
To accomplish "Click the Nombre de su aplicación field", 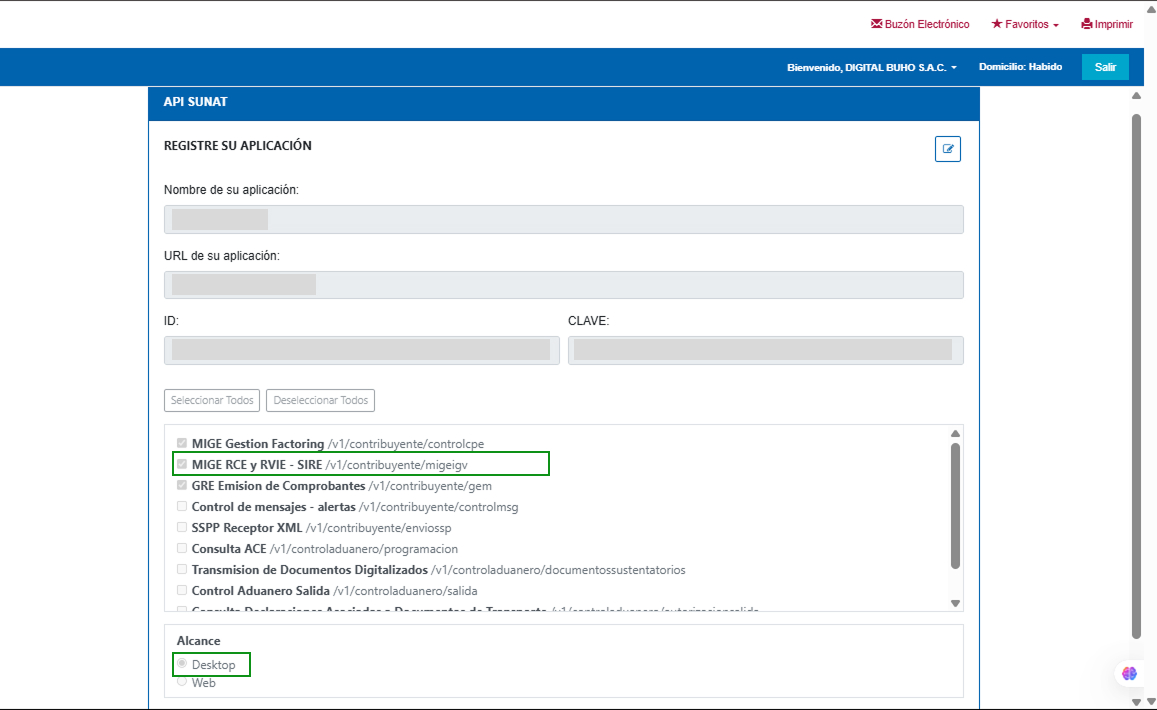I will click(x=563, y=220).
